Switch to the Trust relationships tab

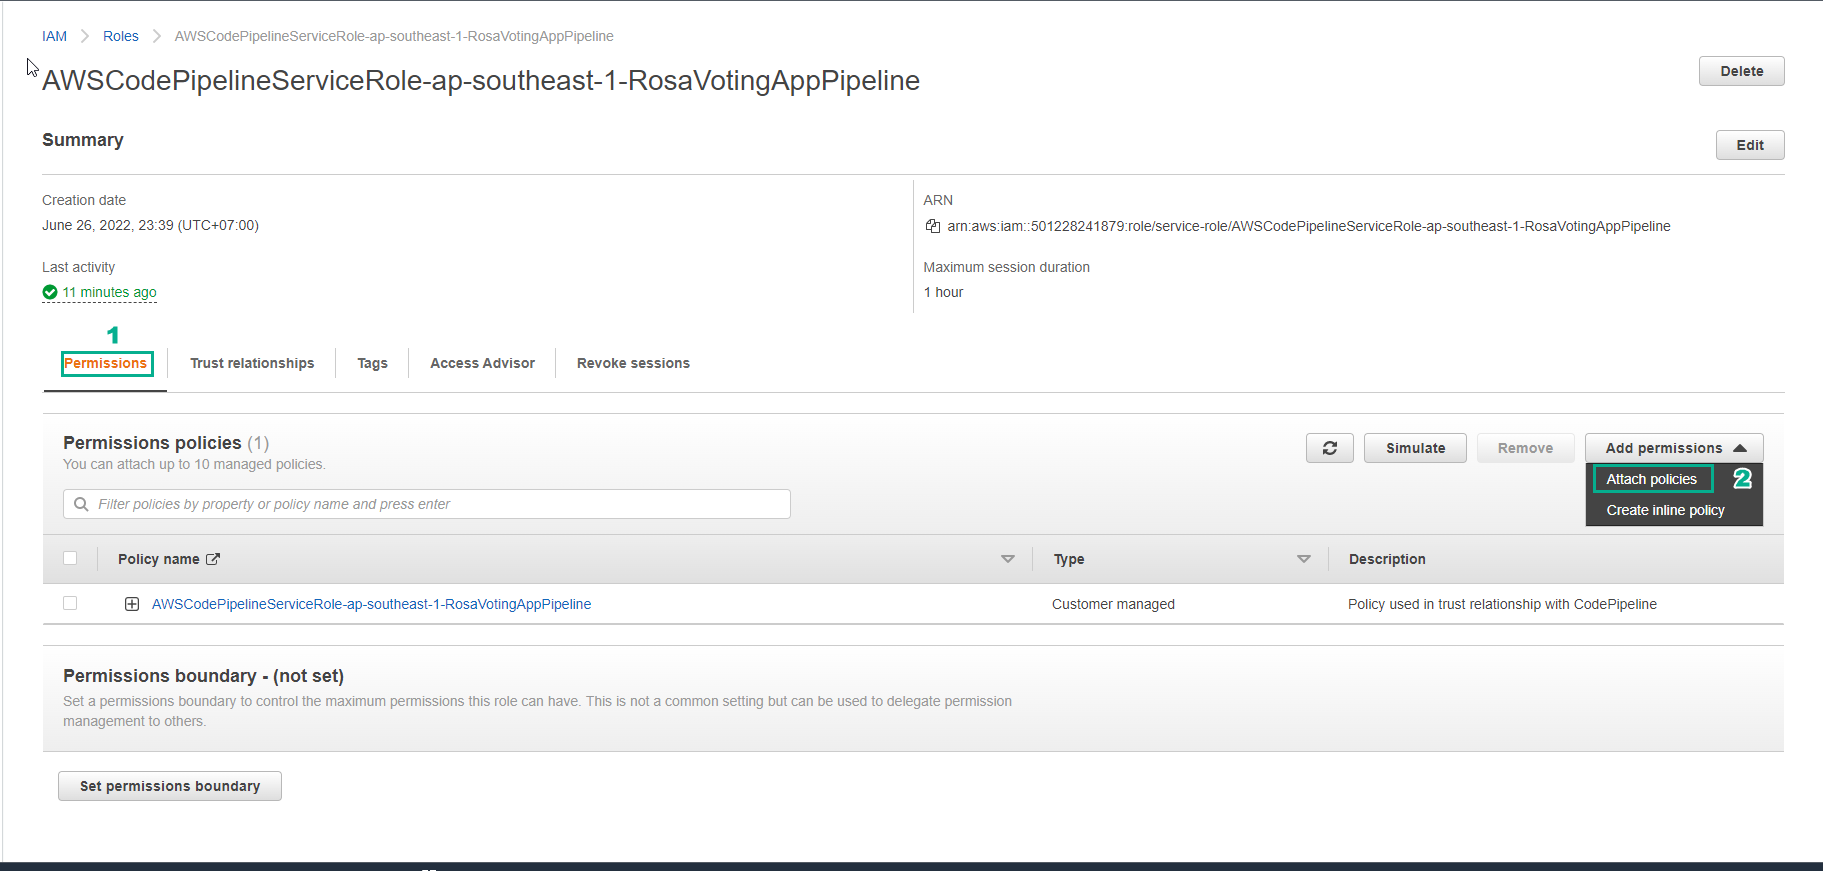[252, 363]
